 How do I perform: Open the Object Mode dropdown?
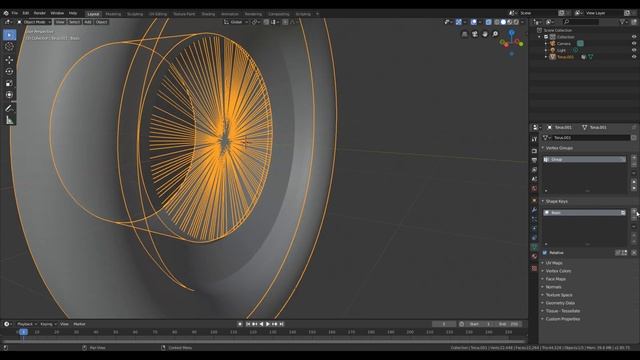[x=34, y=22]
